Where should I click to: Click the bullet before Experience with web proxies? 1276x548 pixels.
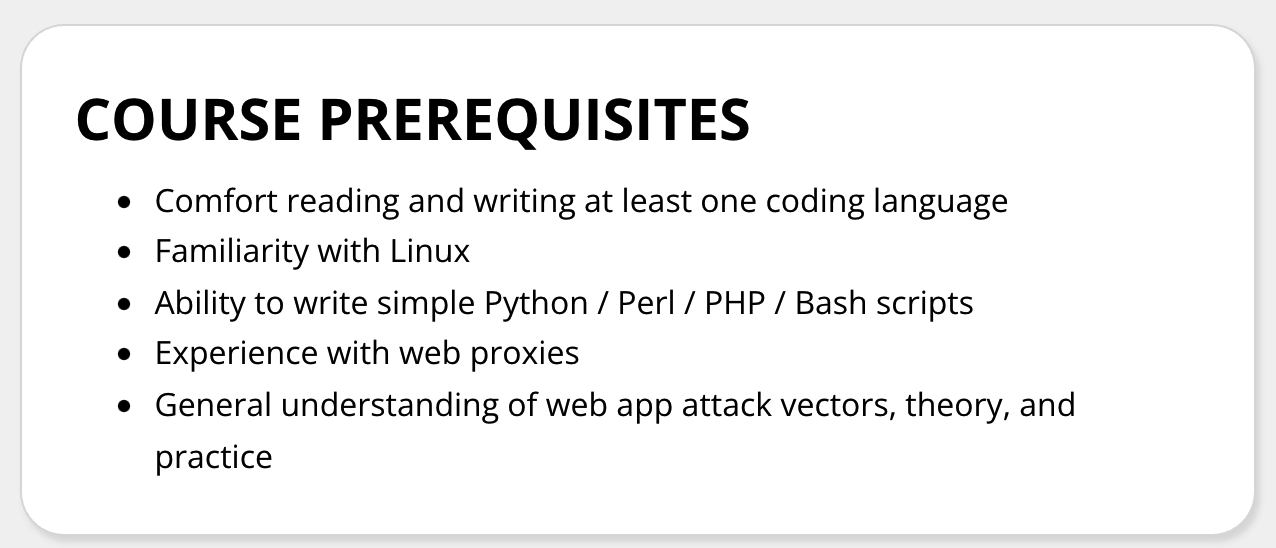(x=124, y=355)
